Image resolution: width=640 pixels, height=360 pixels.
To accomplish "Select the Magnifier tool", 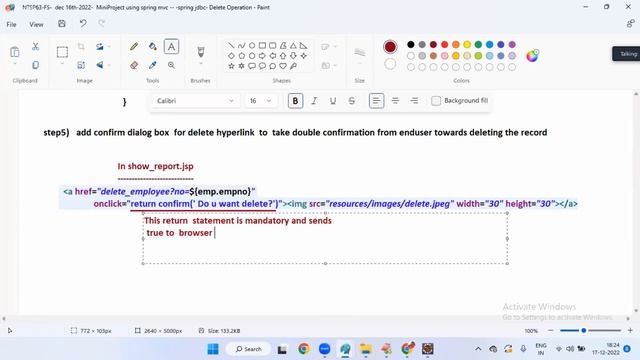I will point(171,65).
